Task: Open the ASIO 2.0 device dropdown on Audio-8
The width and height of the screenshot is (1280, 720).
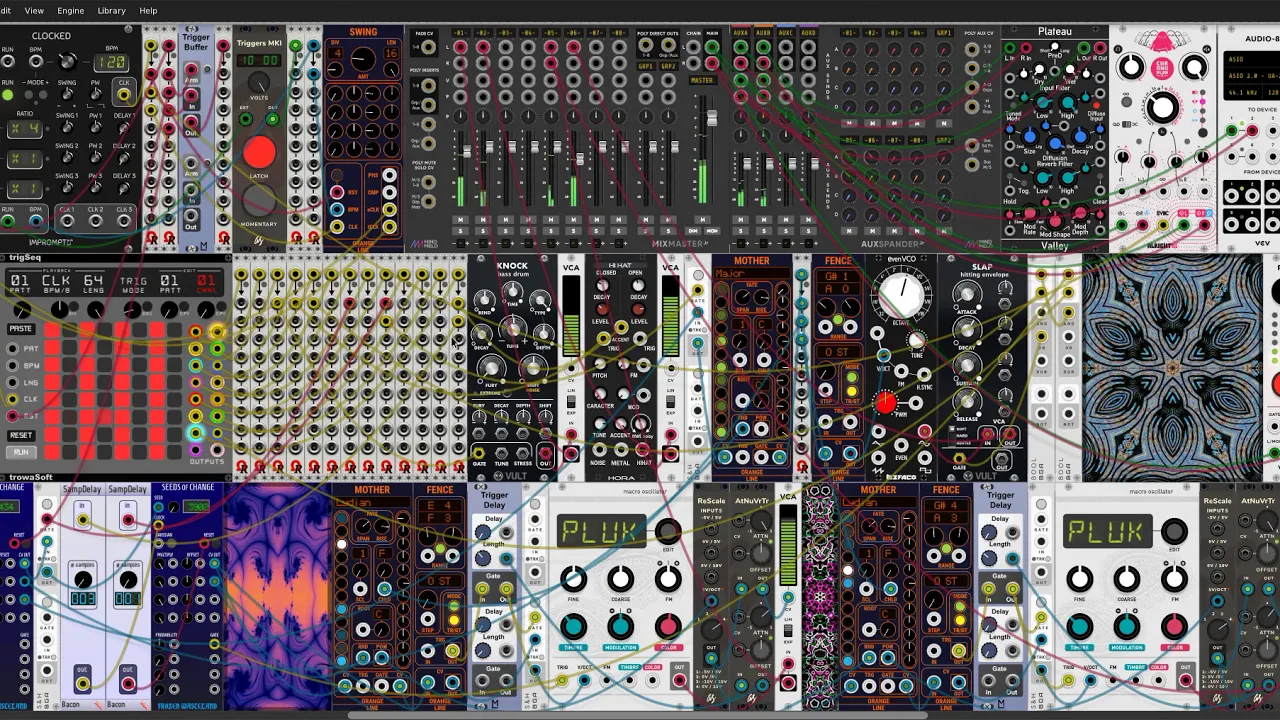Action: (x=1253, y=76)
